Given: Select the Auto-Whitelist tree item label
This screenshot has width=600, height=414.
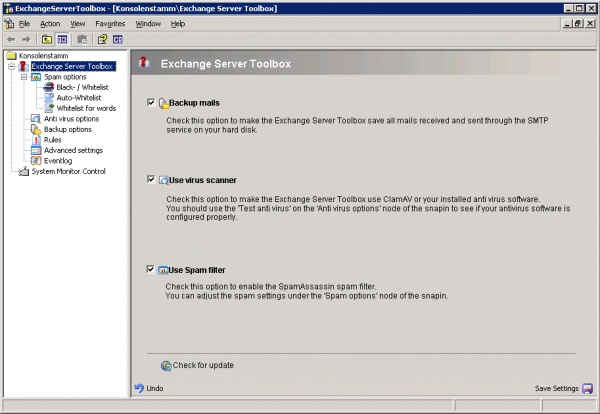Looking at the screenshot, I should point(79,98).
